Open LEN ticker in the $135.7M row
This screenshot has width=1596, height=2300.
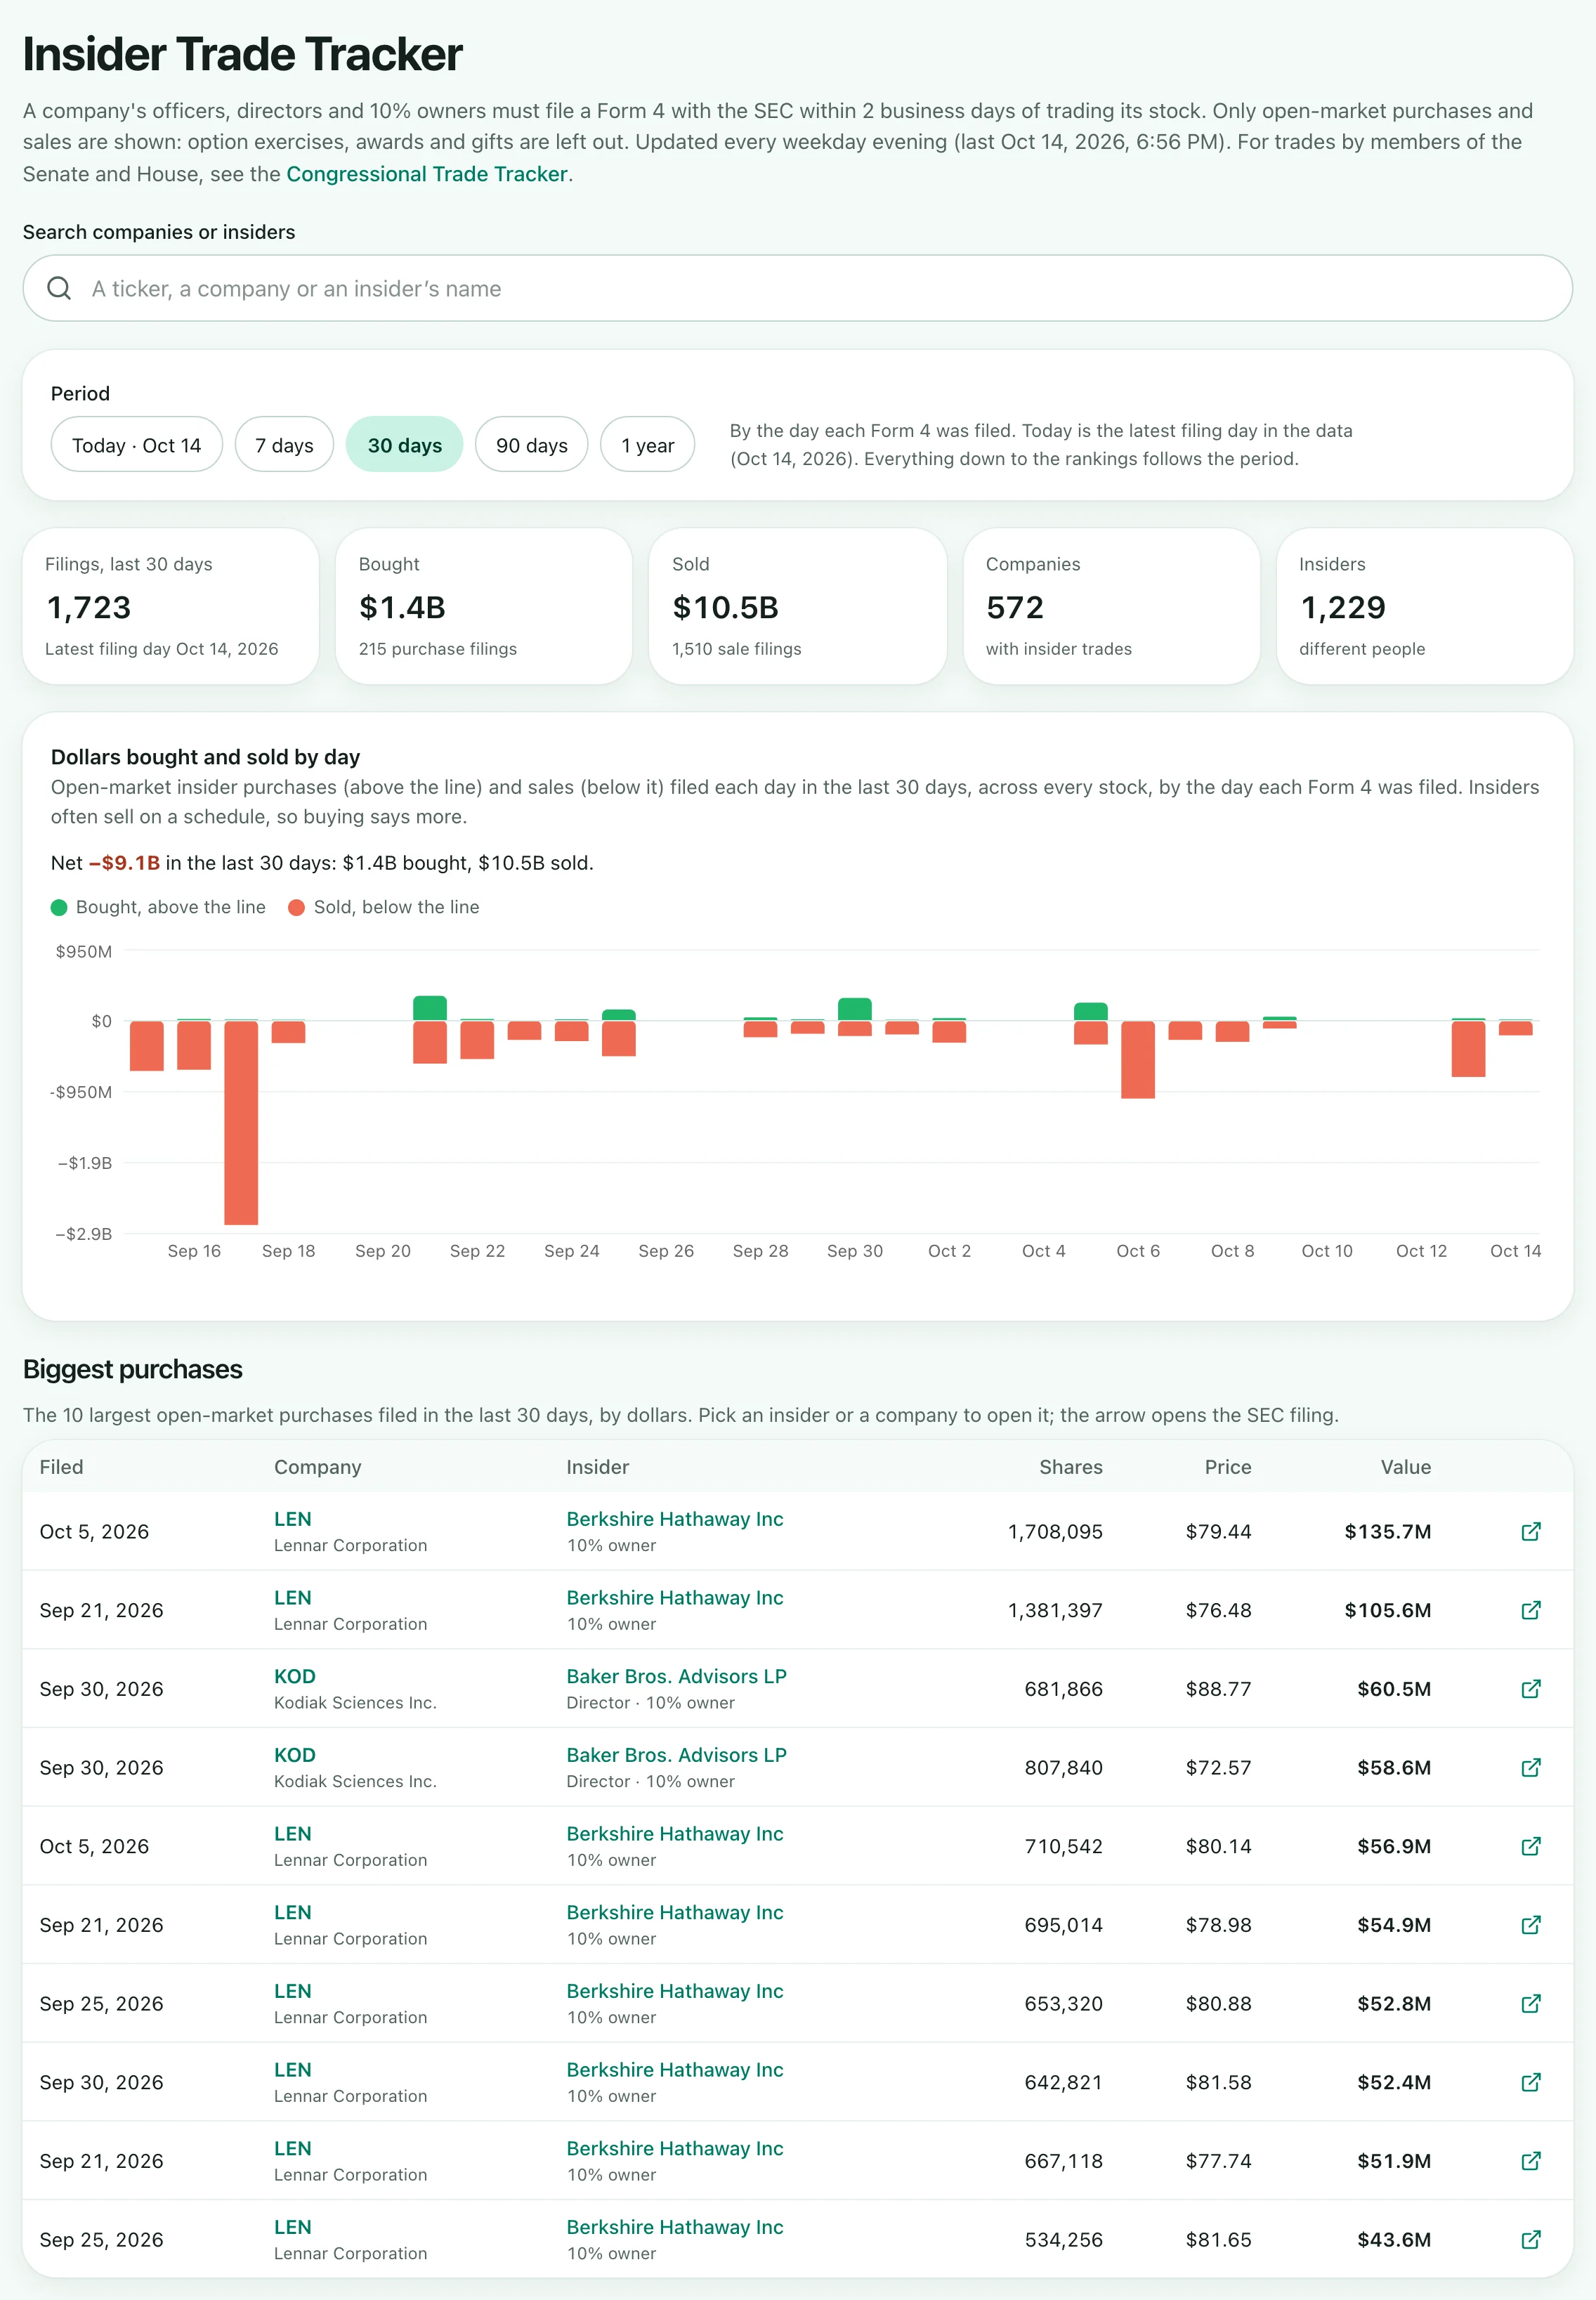point(292,1518)
